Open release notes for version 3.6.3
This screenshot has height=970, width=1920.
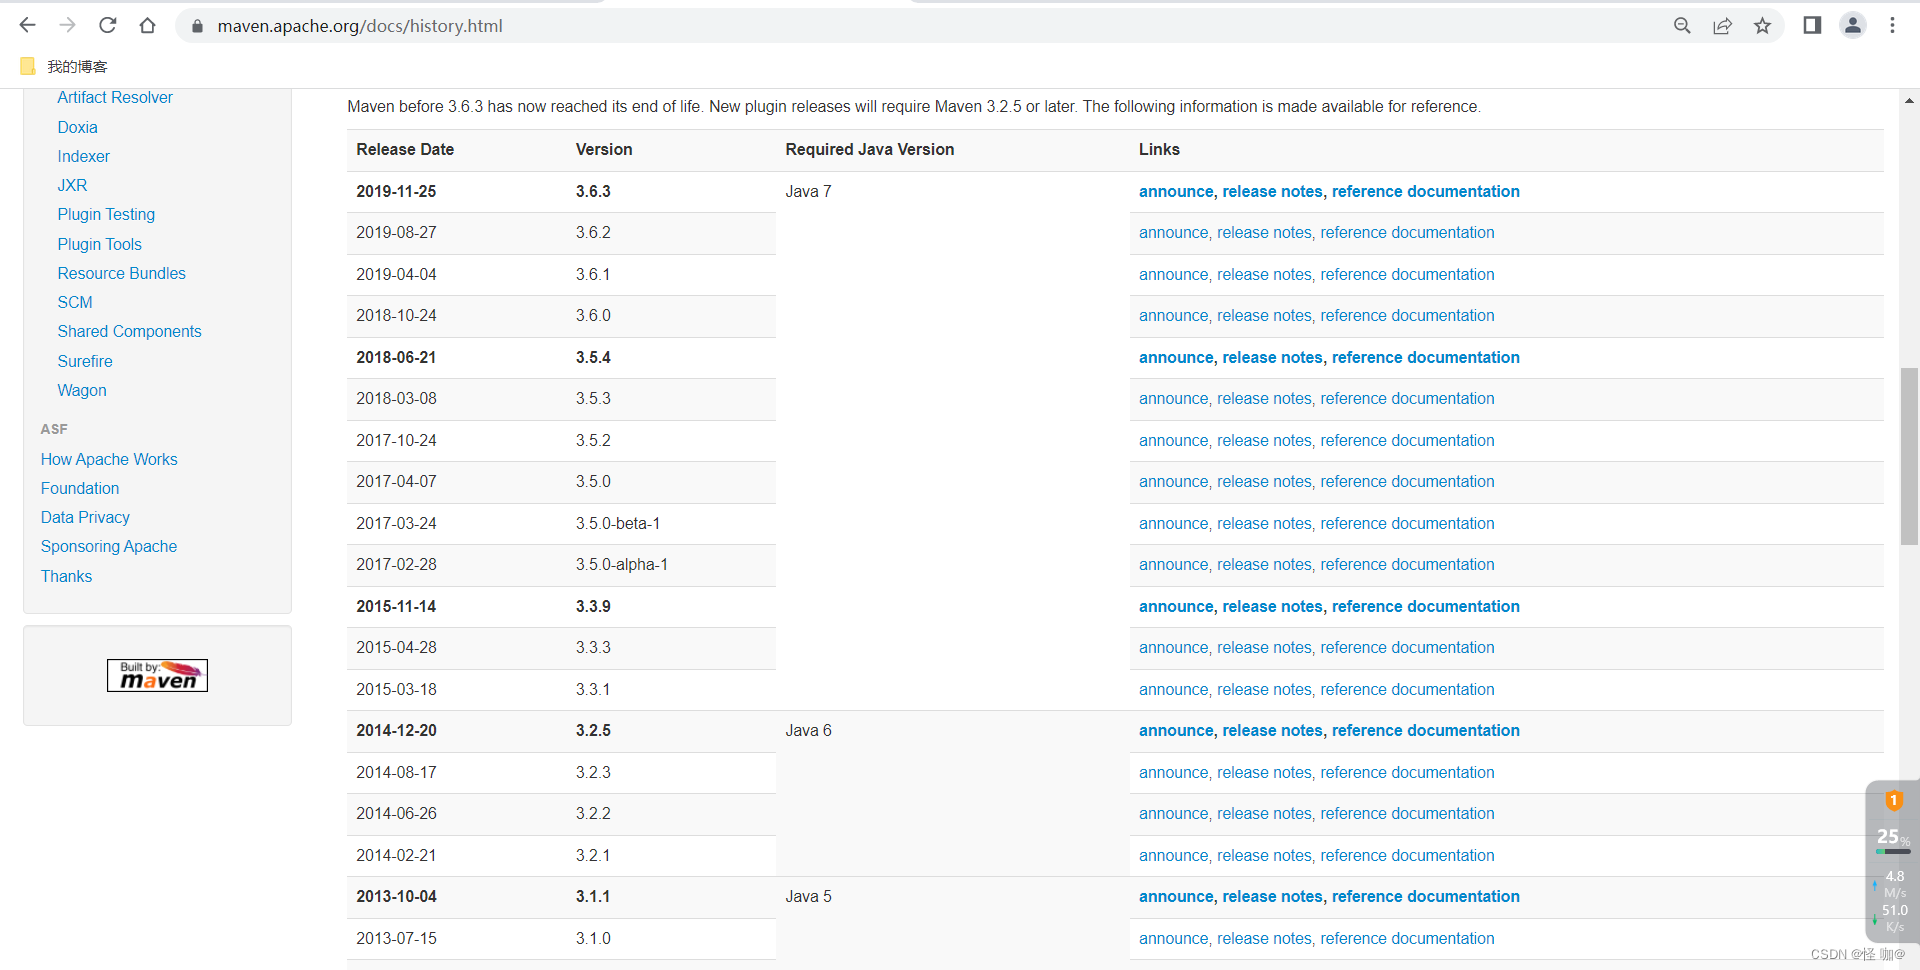click(x=1272, y=191)
